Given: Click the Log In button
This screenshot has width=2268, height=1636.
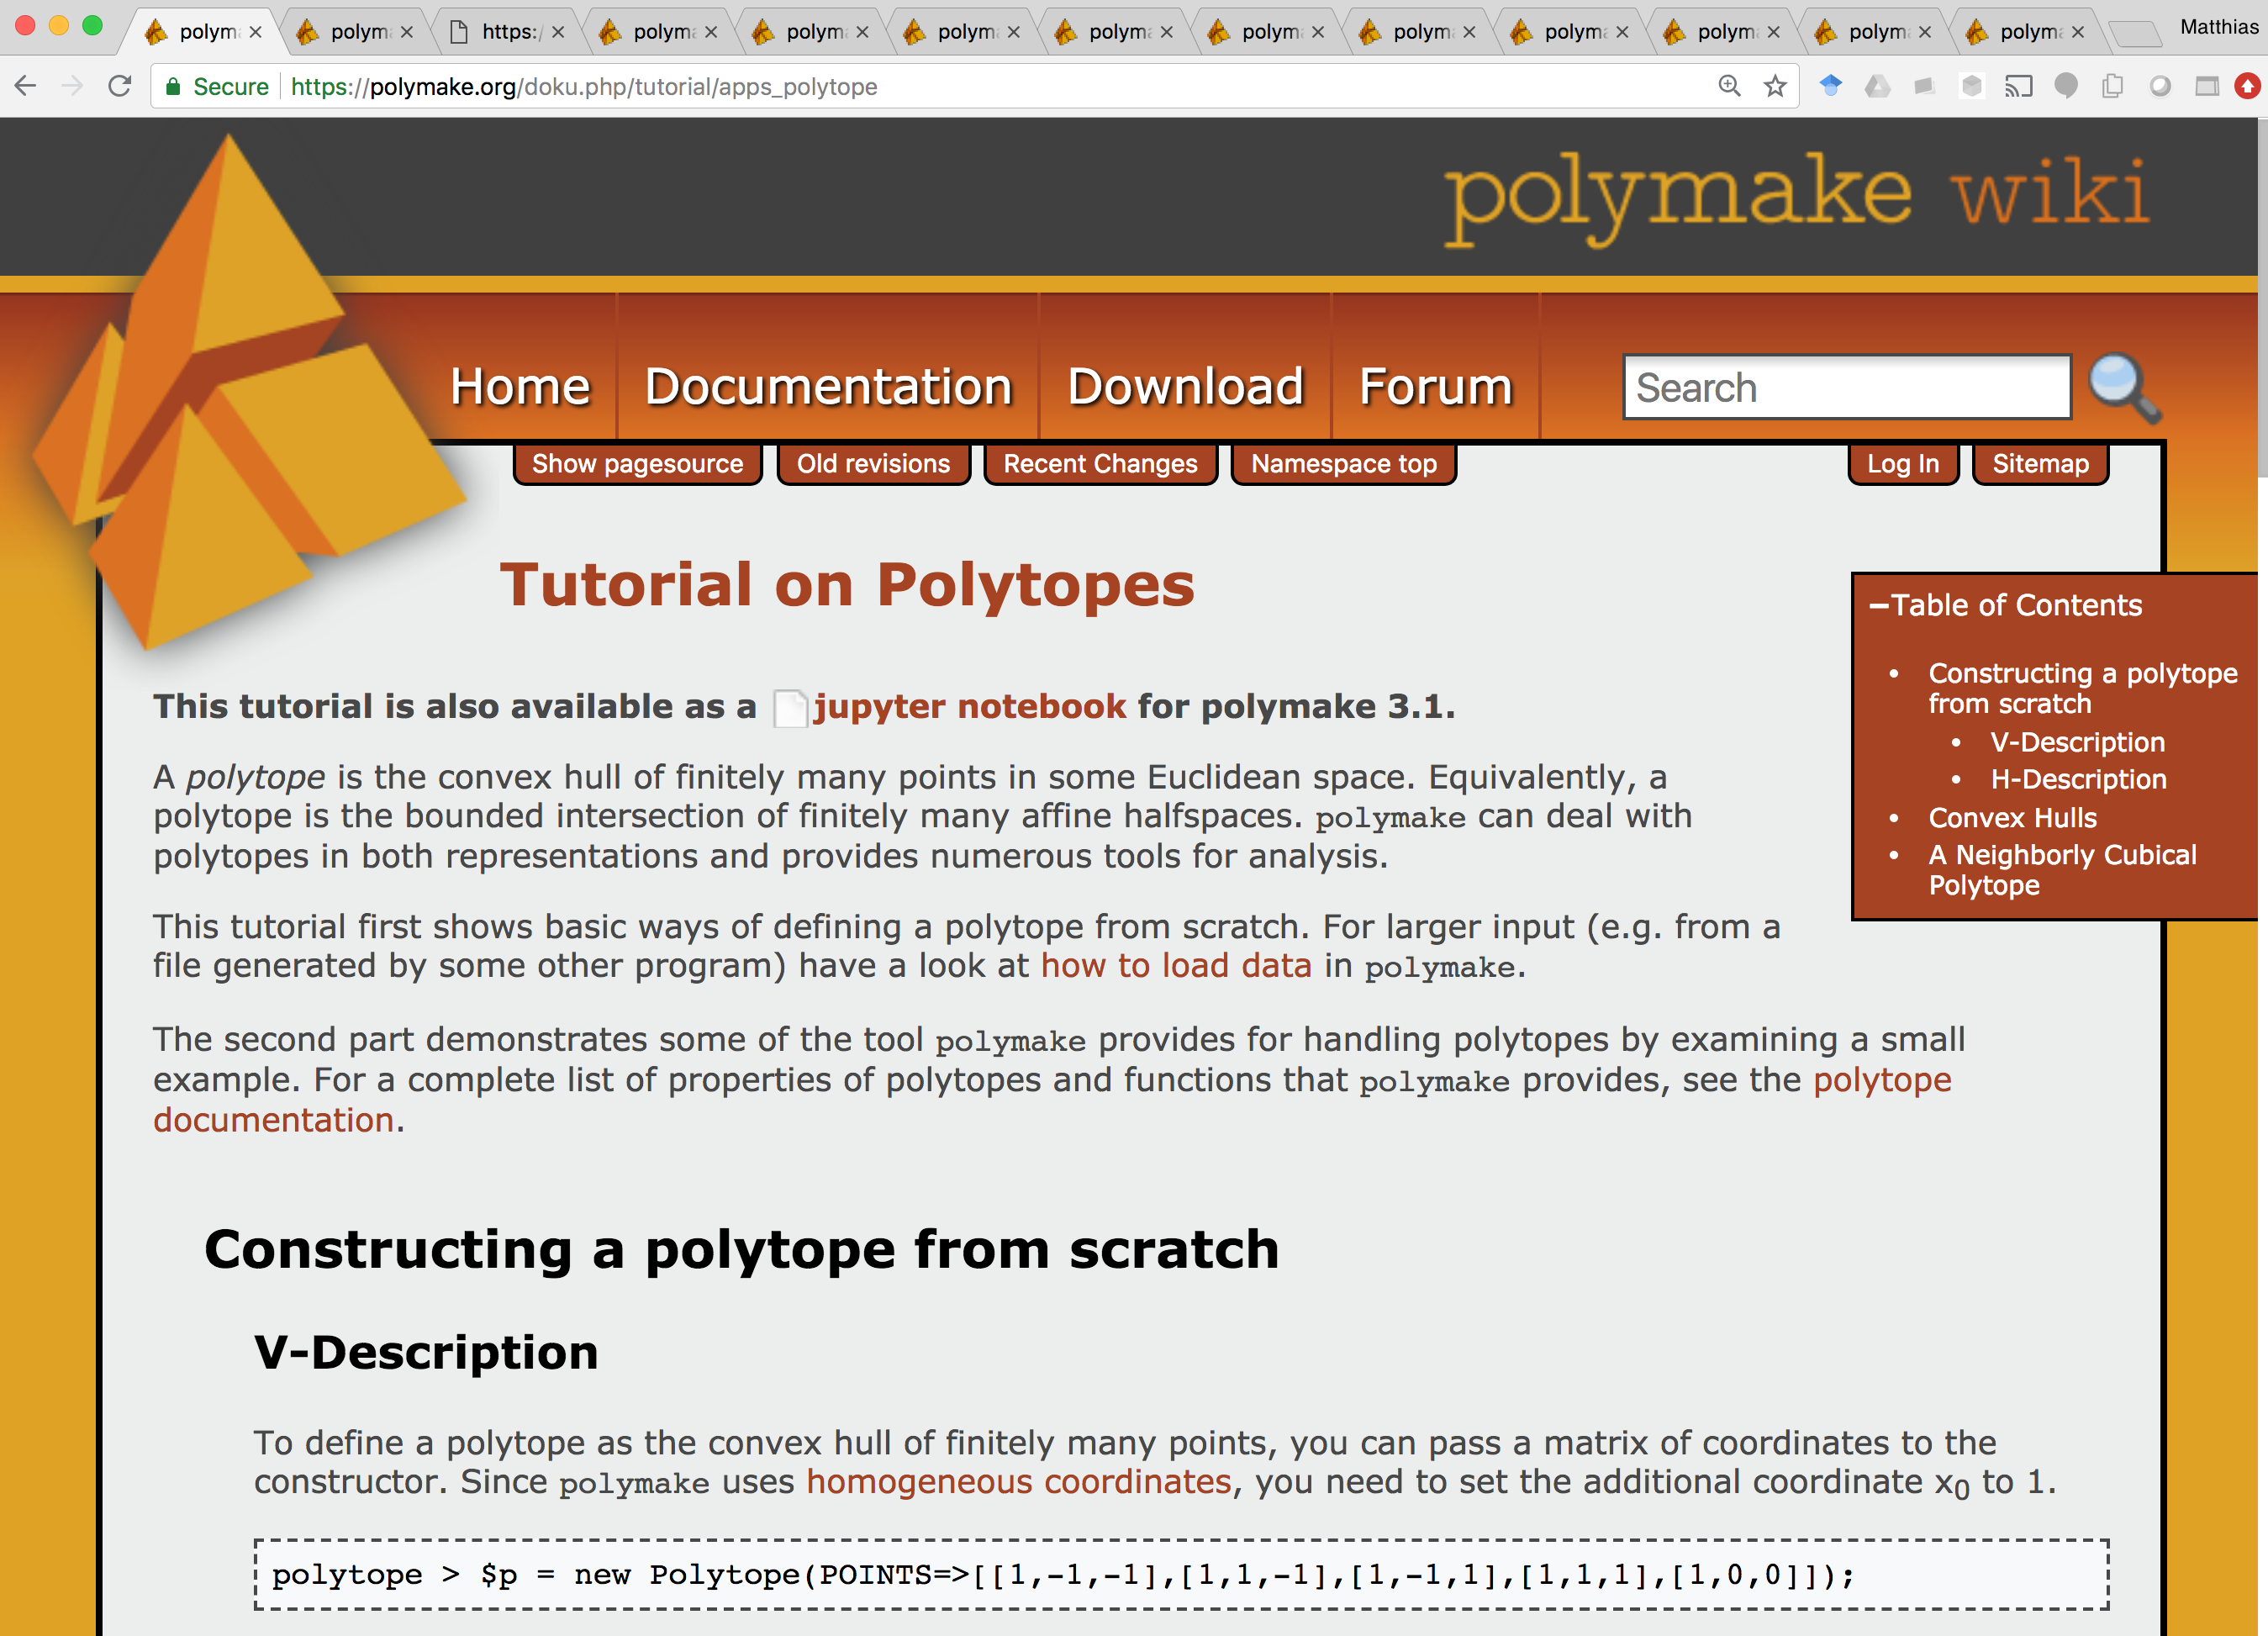Looking at the screenshot, I should (x=1902, y=464).
